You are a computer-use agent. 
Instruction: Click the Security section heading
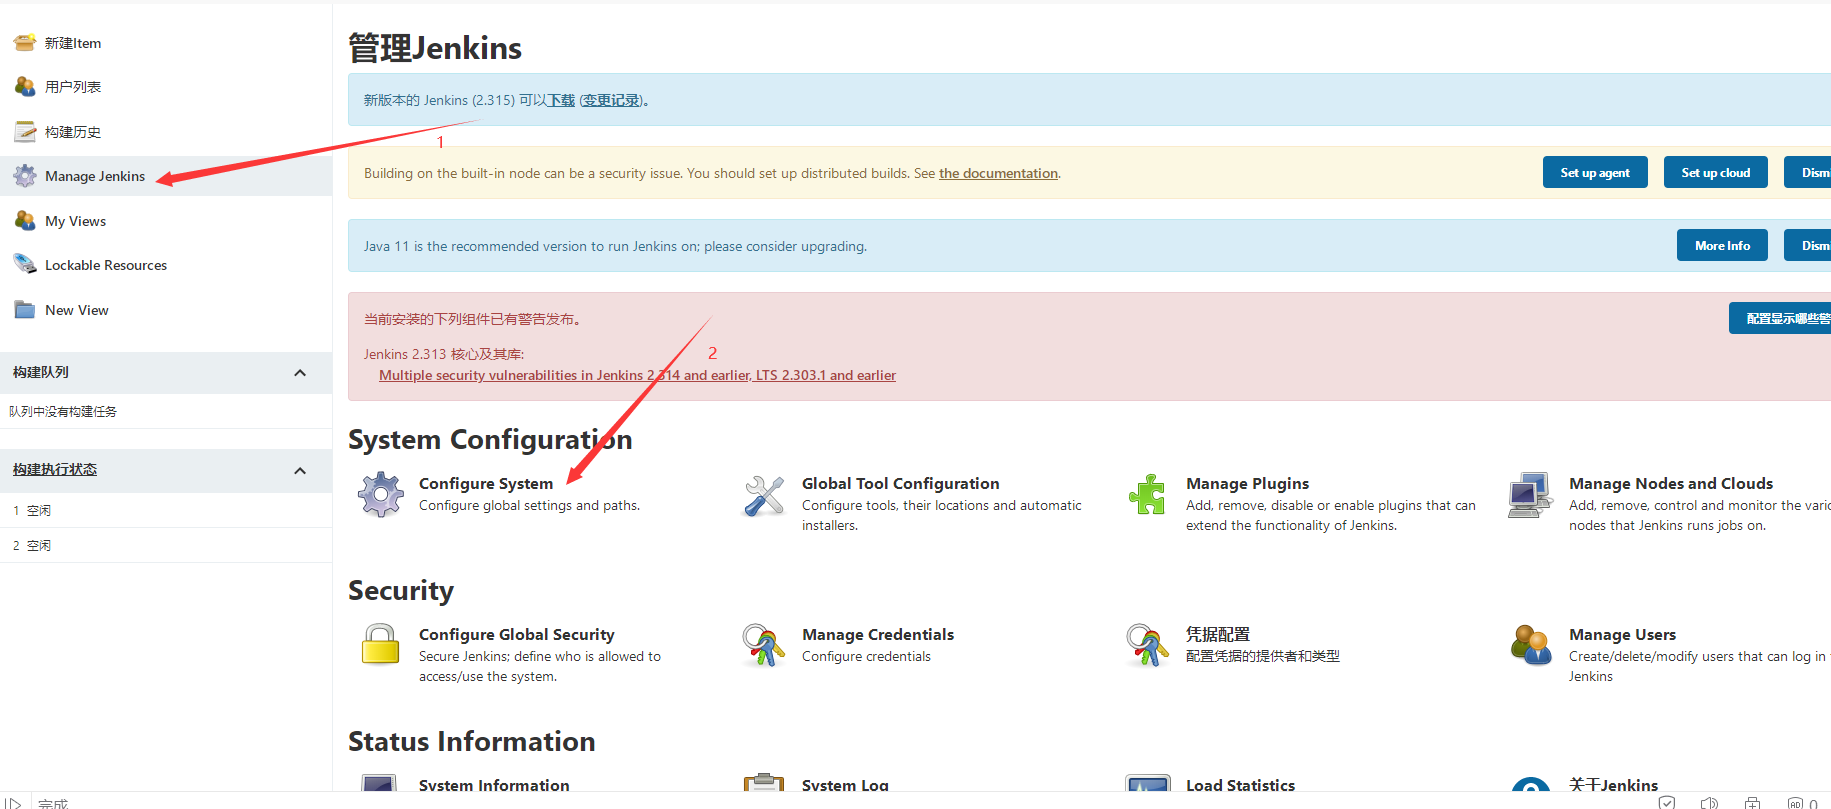point(401,591)
